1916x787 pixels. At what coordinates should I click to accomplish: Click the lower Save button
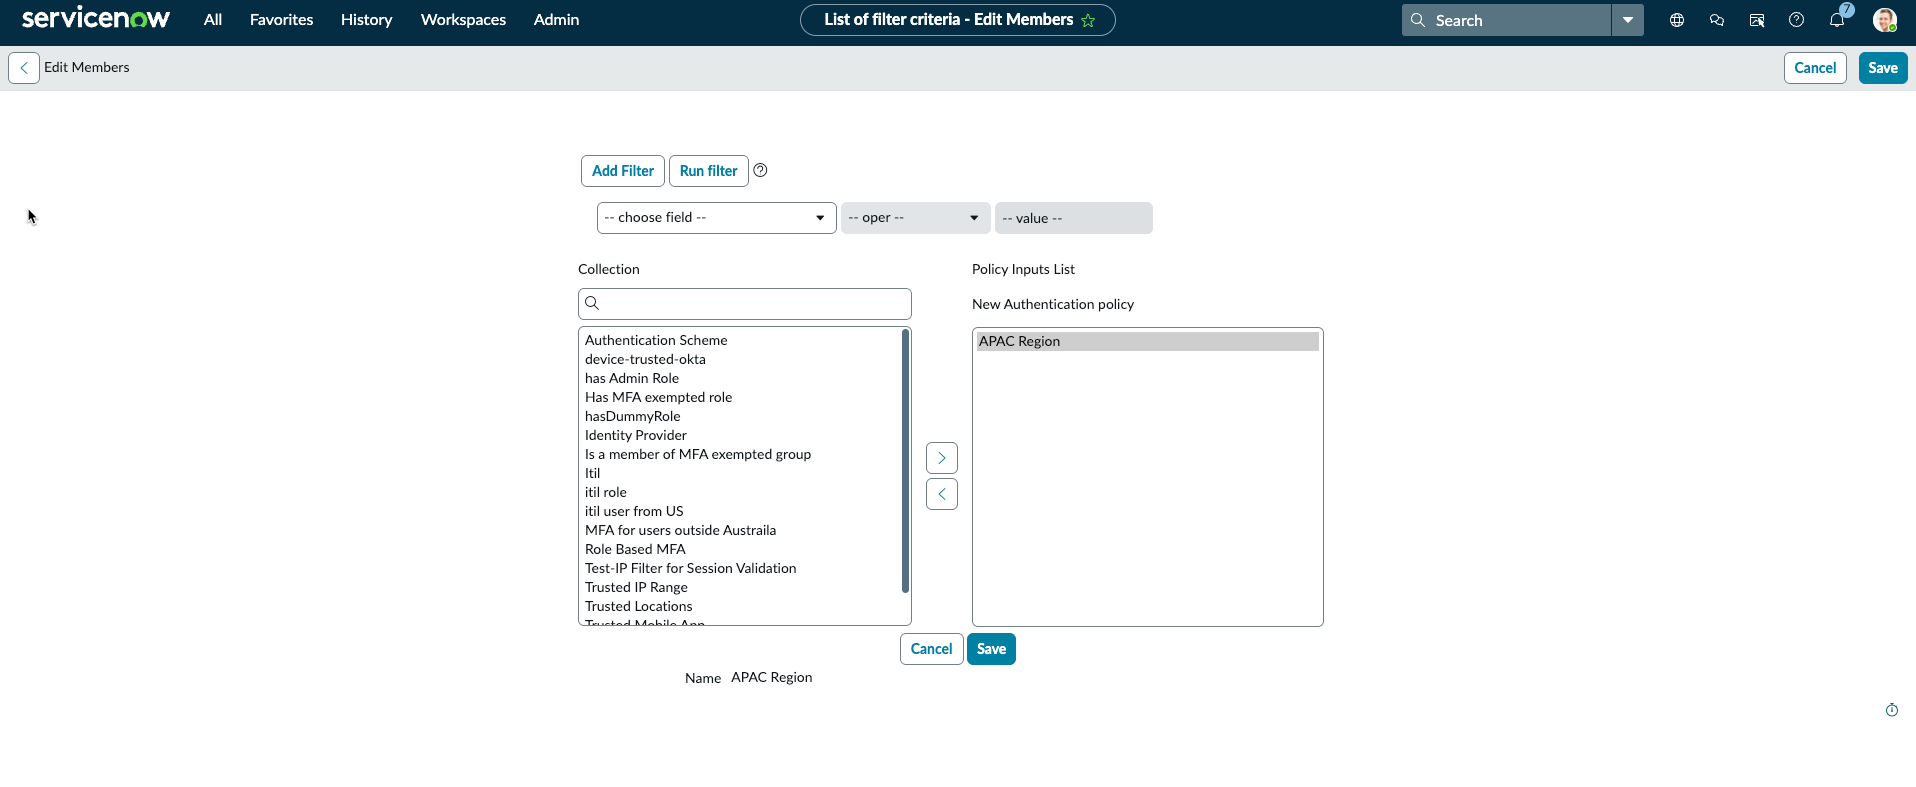(991, 649)
